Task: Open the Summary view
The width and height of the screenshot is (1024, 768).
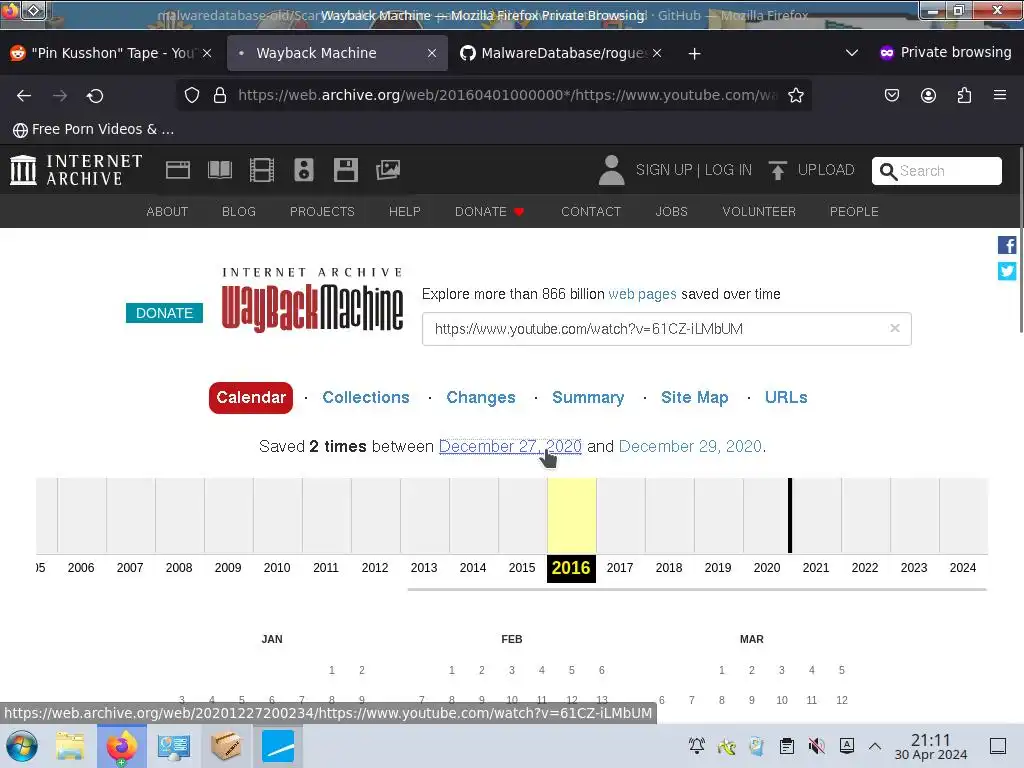Action: click(x=588, y=397)
